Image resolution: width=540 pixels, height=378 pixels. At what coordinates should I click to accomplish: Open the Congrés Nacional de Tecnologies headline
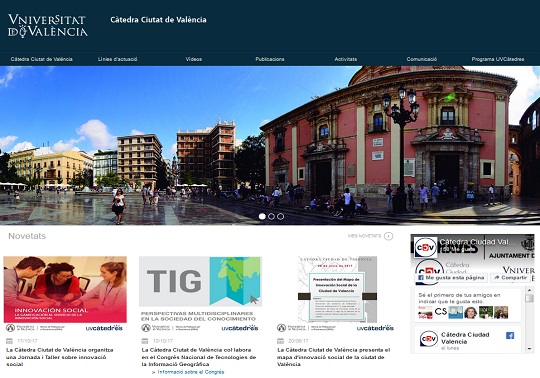(x=199, y=357)
